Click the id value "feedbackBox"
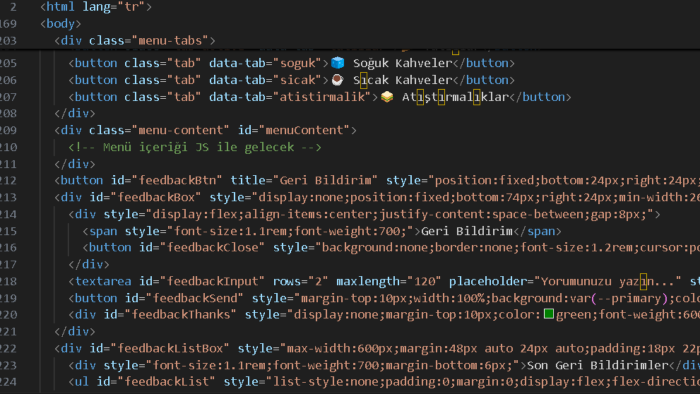Viewport: 700px width, 394px height. pyautogui.click(x=156, y=197)
